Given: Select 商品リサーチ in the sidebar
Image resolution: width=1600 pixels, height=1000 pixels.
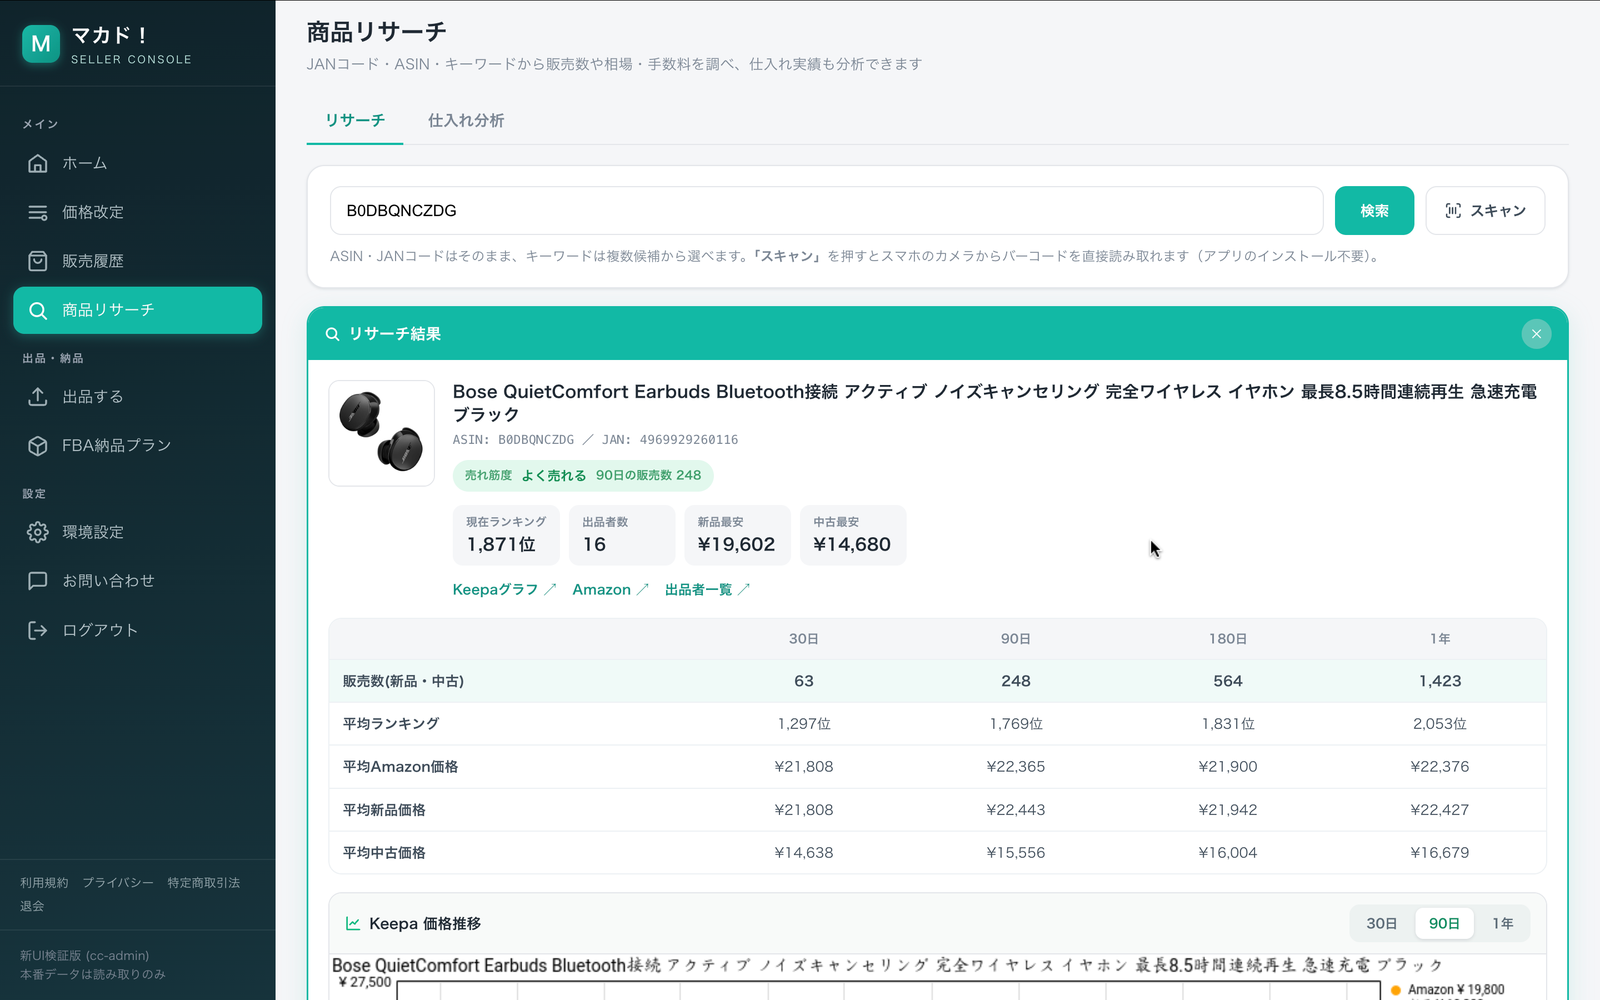Looking at the screenshot, I should tap(138, 310).
